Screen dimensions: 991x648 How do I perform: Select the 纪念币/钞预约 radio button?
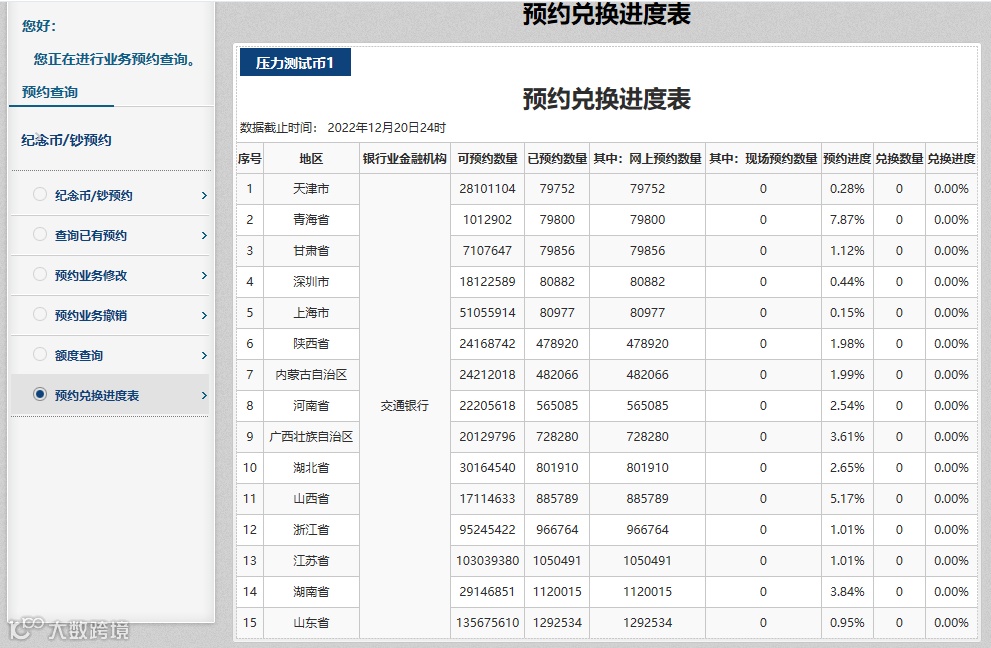pyautogui.click(x=40, y=194)
